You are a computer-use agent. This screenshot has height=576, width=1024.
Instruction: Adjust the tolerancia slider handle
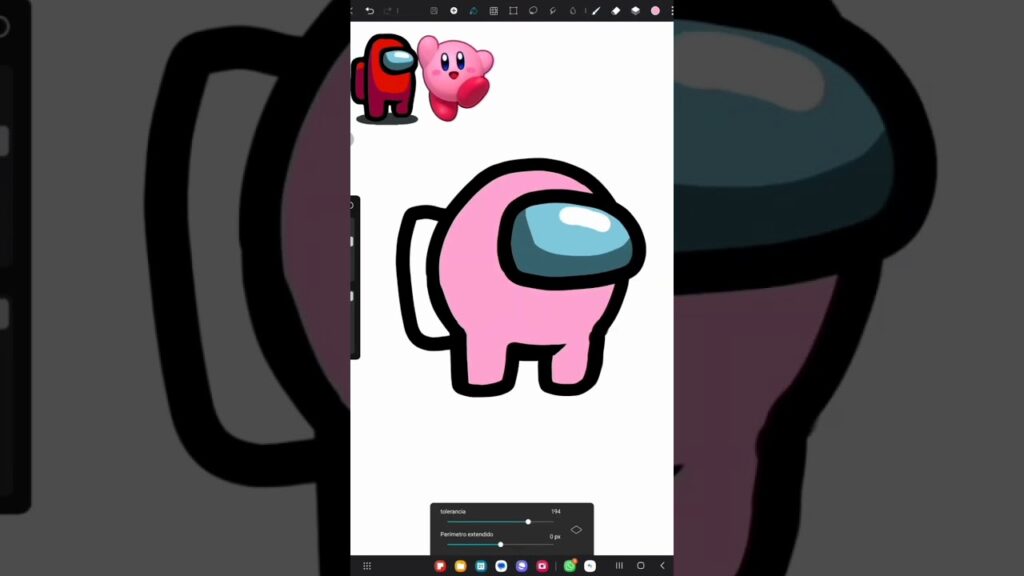528,522
